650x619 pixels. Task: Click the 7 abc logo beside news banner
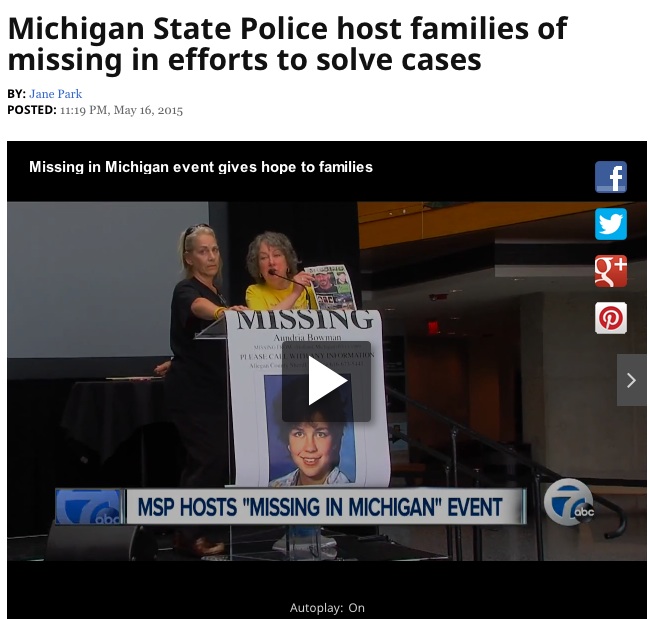click(x=90, y=507)
